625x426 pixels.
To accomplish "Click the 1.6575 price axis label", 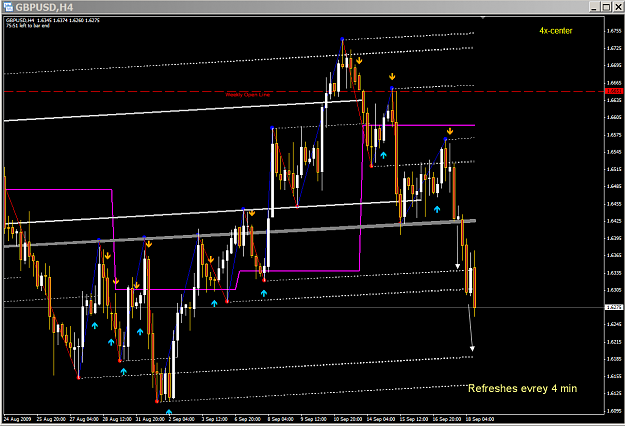I will tap(614, 135).
